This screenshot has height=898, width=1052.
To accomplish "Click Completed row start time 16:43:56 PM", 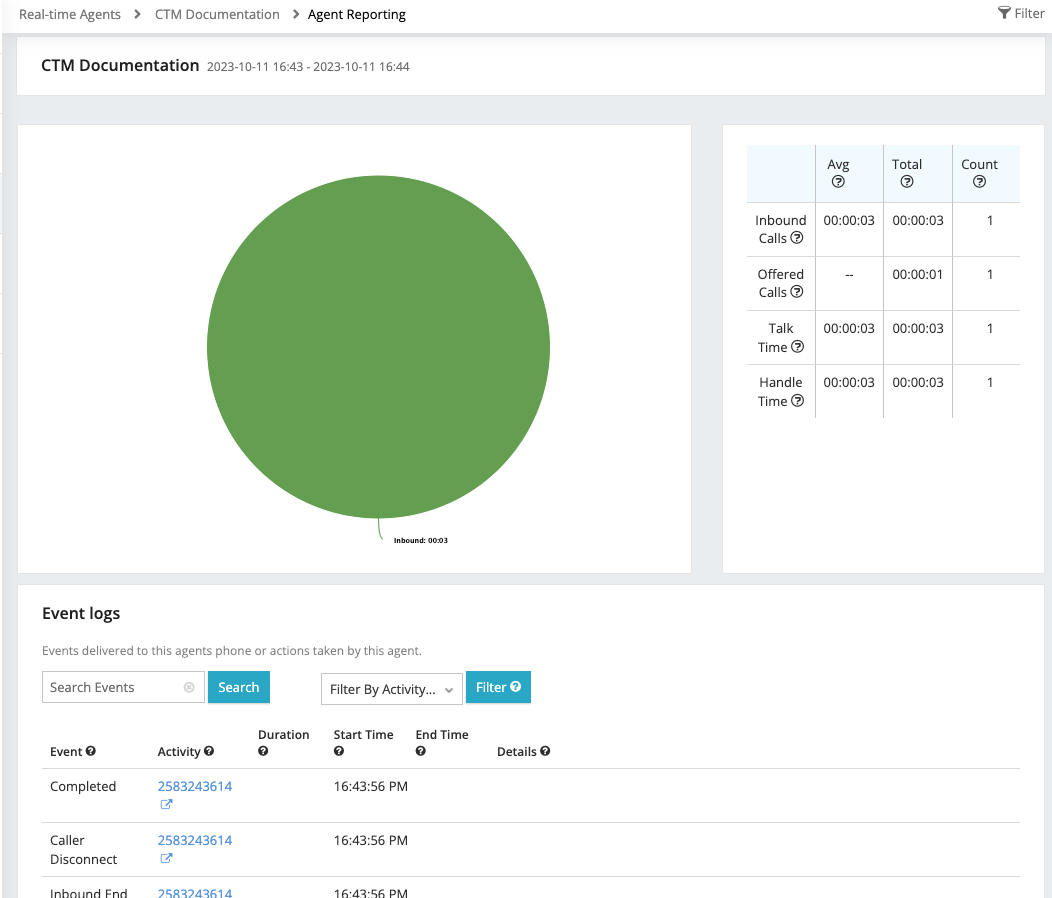I will pyautogui.click(x=371, y=786).
